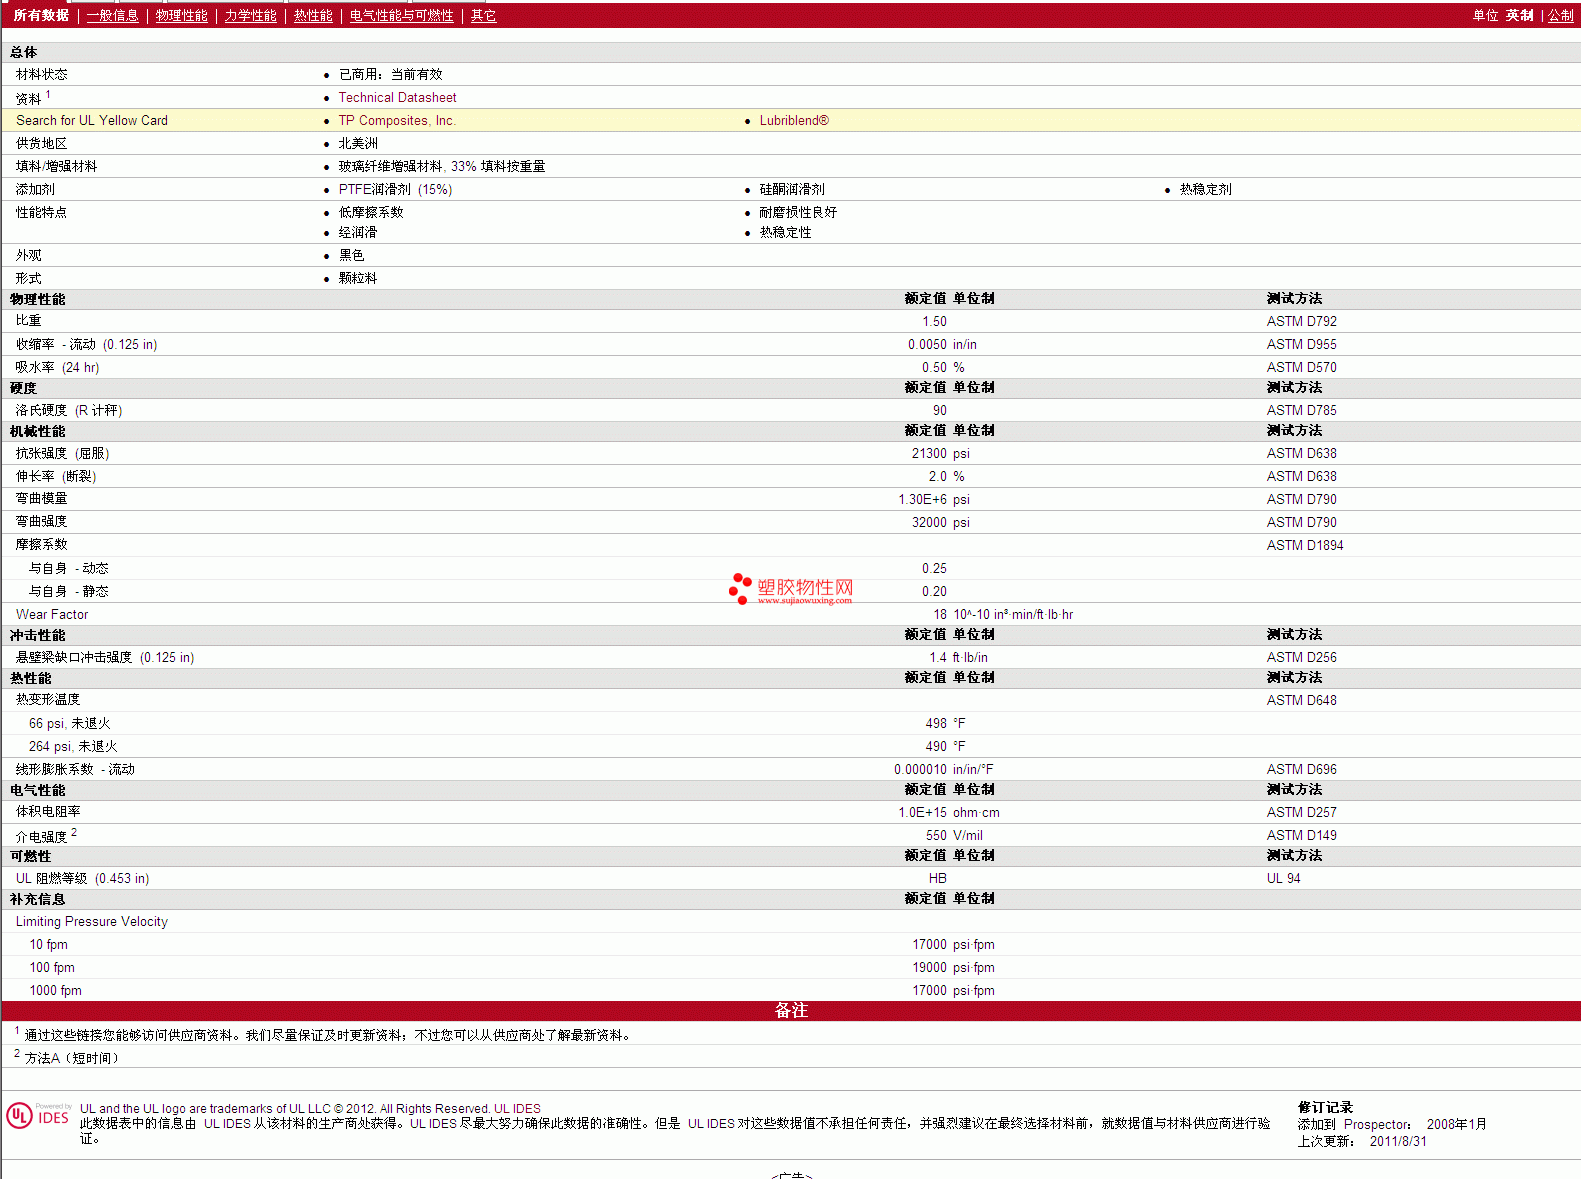
Task: Click the TP Composites, Inc. link
Action: (396, 121)
